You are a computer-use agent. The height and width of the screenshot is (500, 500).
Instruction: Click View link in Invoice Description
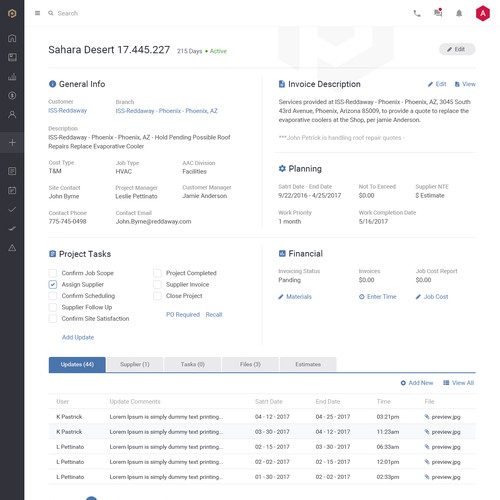pyautogui.click(x=465, y=84)
